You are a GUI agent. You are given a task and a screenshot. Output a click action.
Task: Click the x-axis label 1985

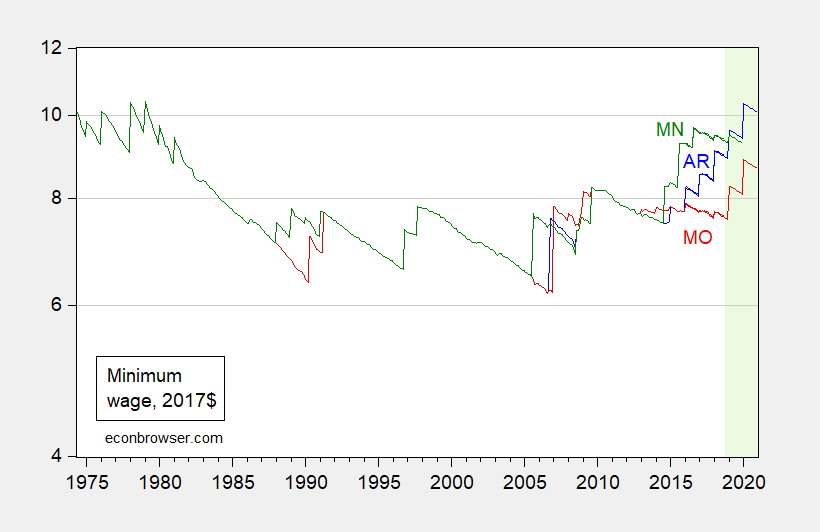(233, 482)
